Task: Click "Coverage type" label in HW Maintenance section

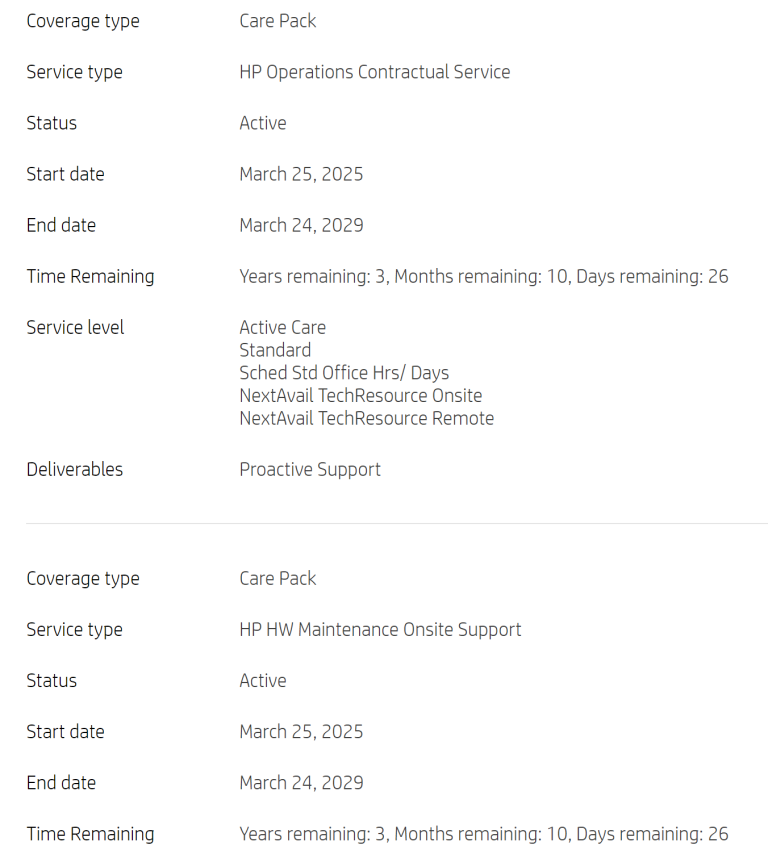Action: click(83, 578)
